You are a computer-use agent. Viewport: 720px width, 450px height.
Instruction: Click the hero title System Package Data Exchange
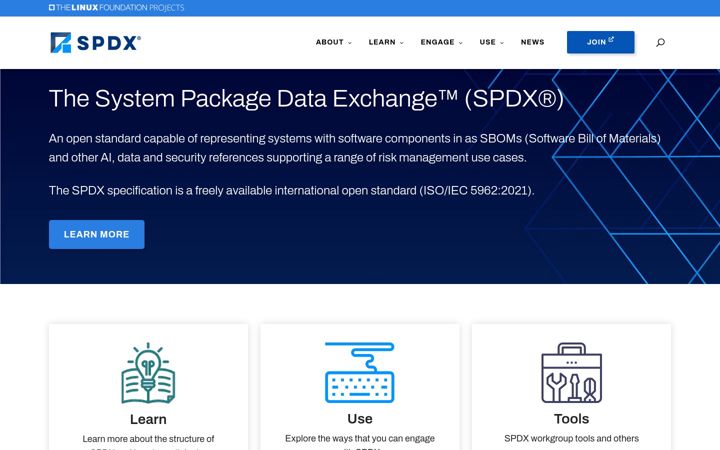pyautogui.click(x=306, y=99)
